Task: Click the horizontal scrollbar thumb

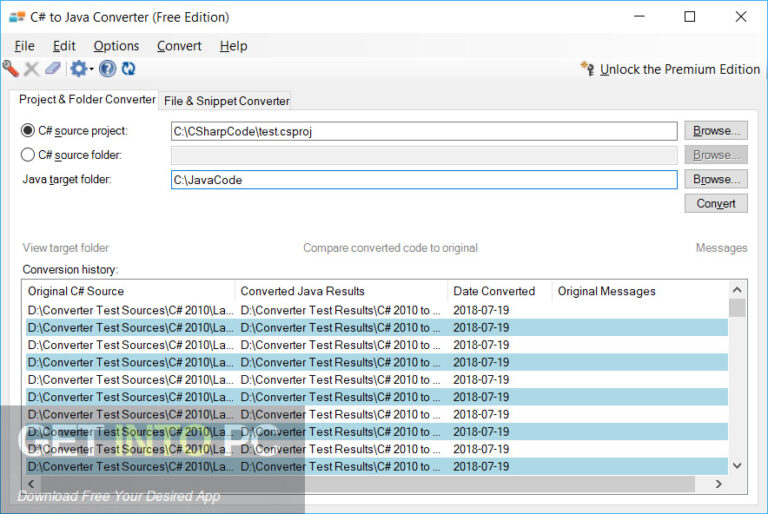Action: (368, 484)
